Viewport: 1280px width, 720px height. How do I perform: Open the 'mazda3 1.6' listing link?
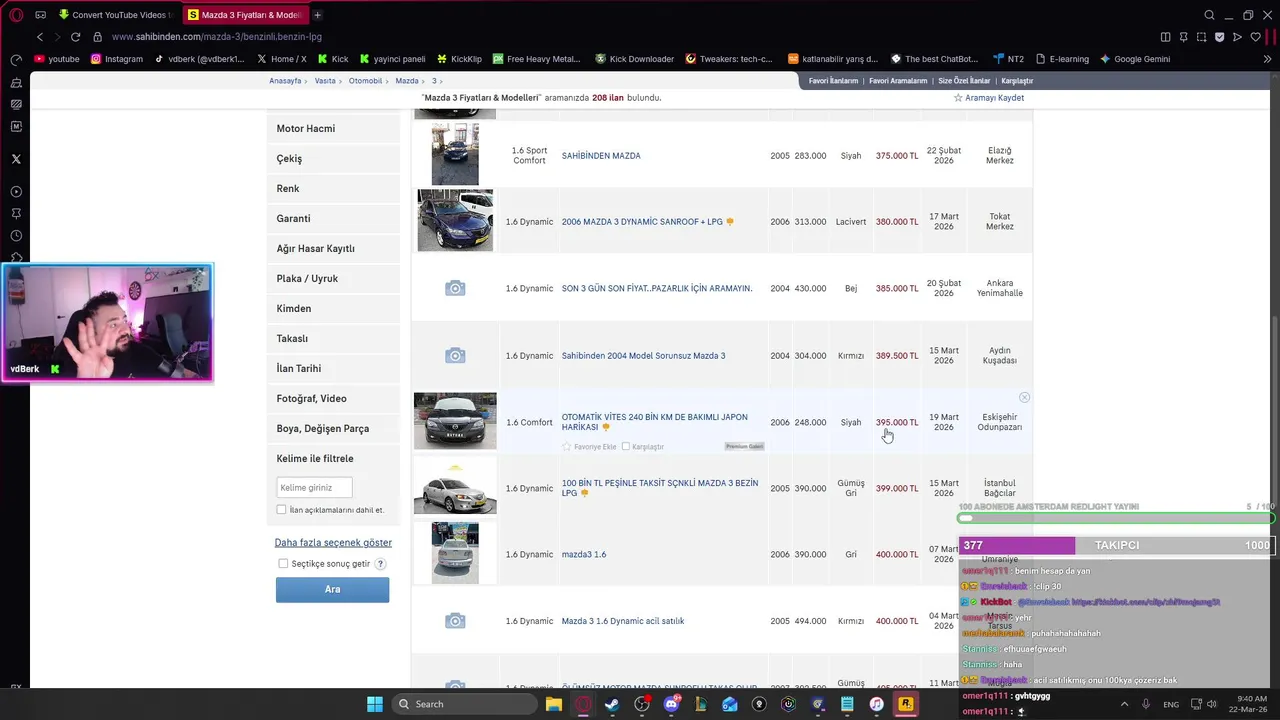[x=584, y=555]
